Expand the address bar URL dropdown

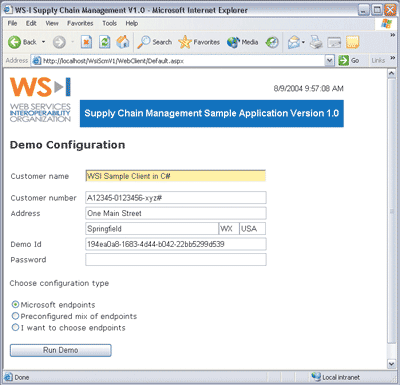pyautogui.click(x=329, y=61)
